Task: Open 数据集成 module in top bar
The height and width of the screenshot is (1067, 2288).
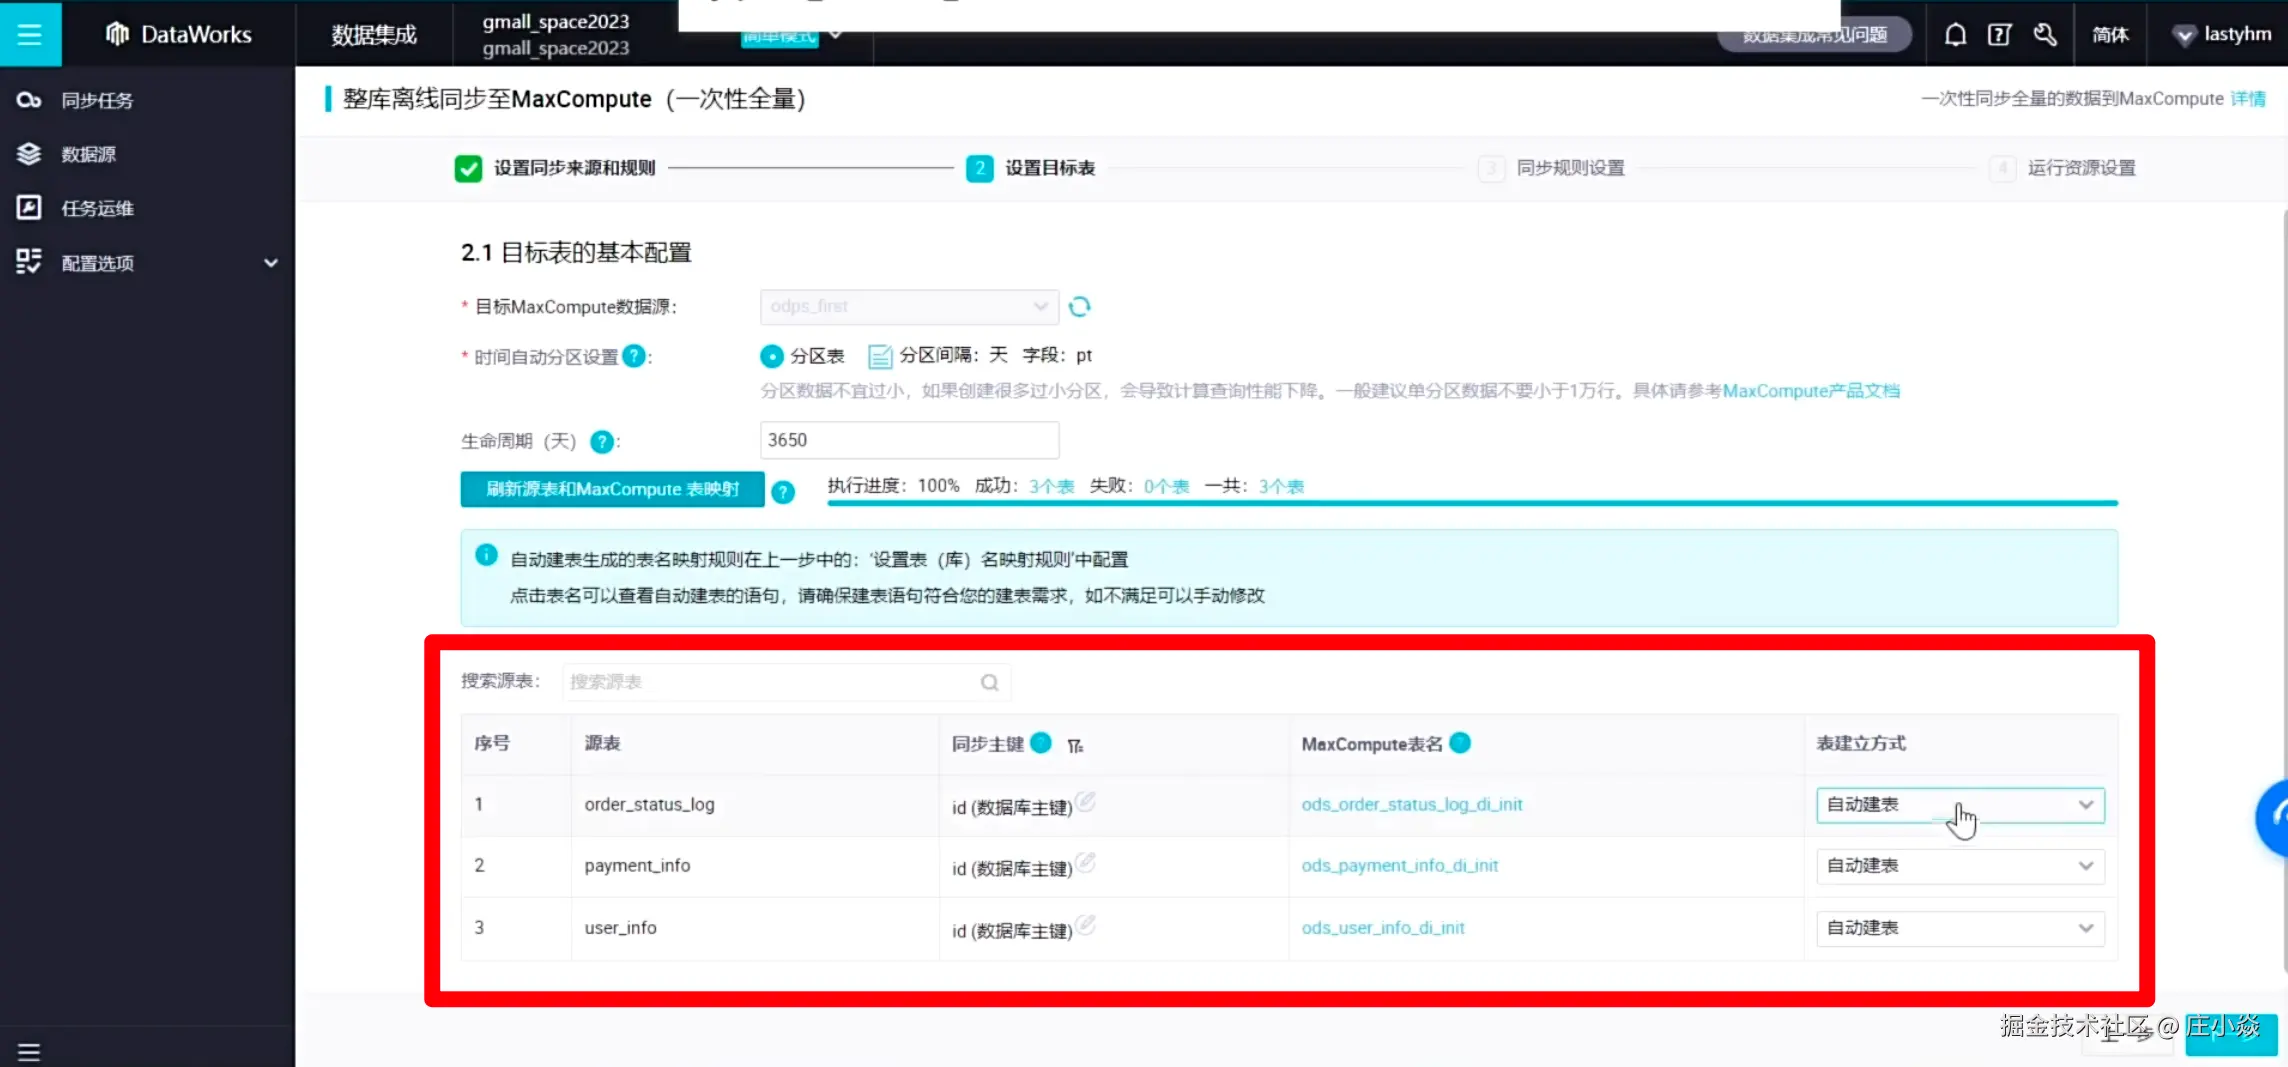Action: (x=374, y=35)
